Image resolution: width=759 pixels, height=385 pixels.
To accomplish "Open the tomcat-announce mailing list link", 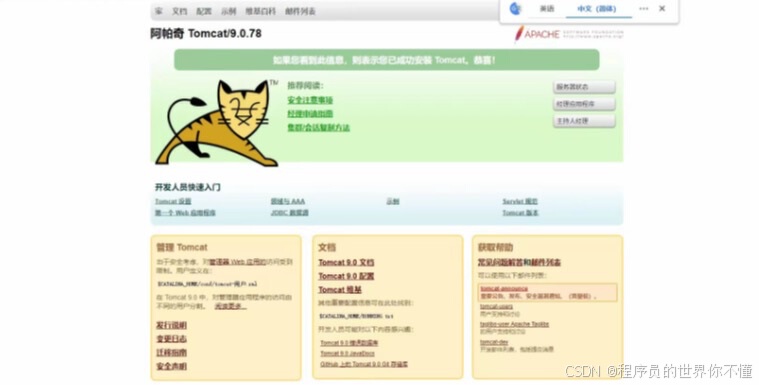I will [x=504, y=289].
